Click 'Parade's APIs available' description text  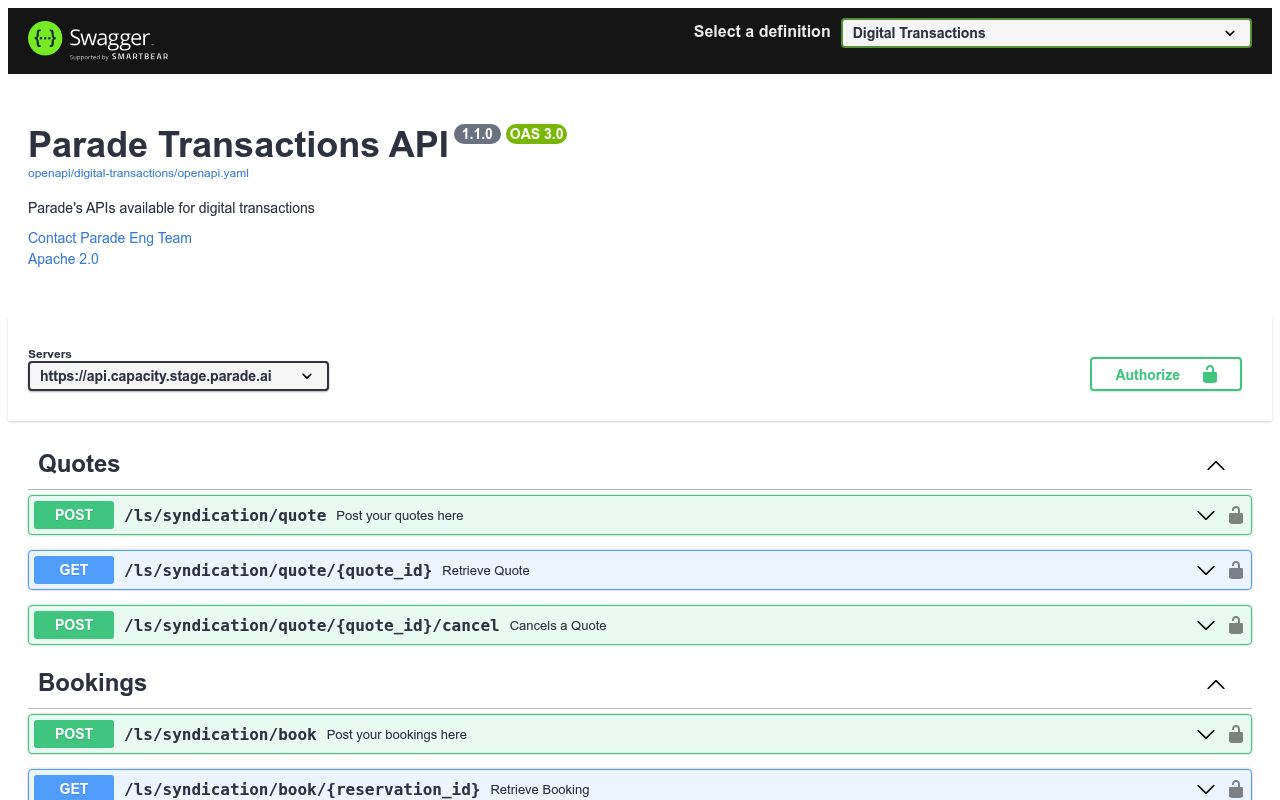[x=171, y=208]
